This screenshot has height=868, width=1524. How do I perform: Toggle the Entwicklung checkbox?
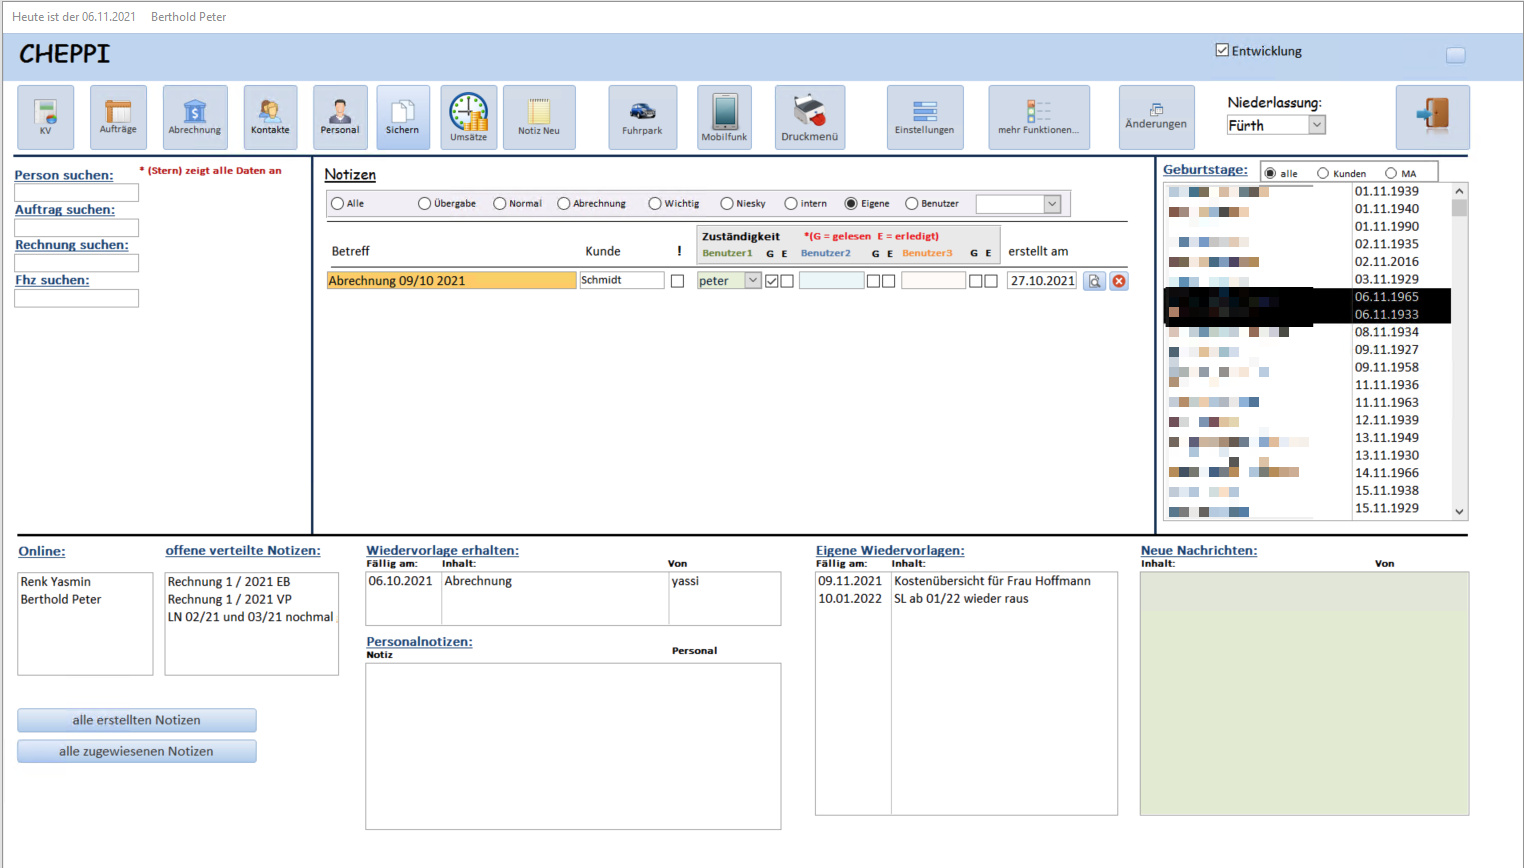1222,50
